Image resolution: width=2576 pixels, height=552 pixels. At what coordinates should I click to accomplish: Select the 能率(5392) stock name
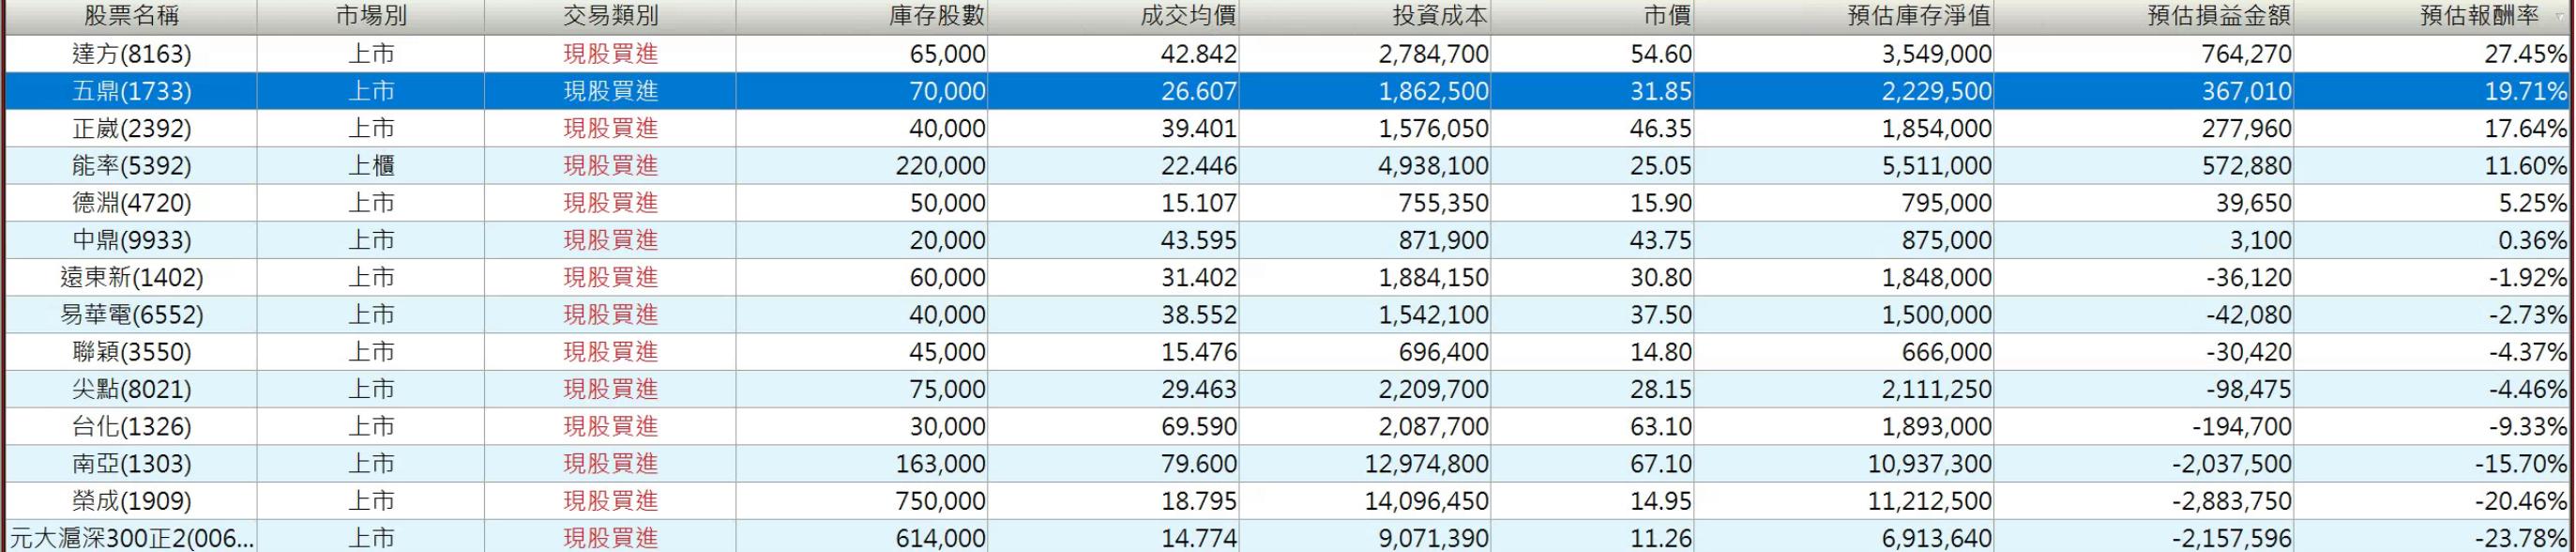[x=131, y=166]
